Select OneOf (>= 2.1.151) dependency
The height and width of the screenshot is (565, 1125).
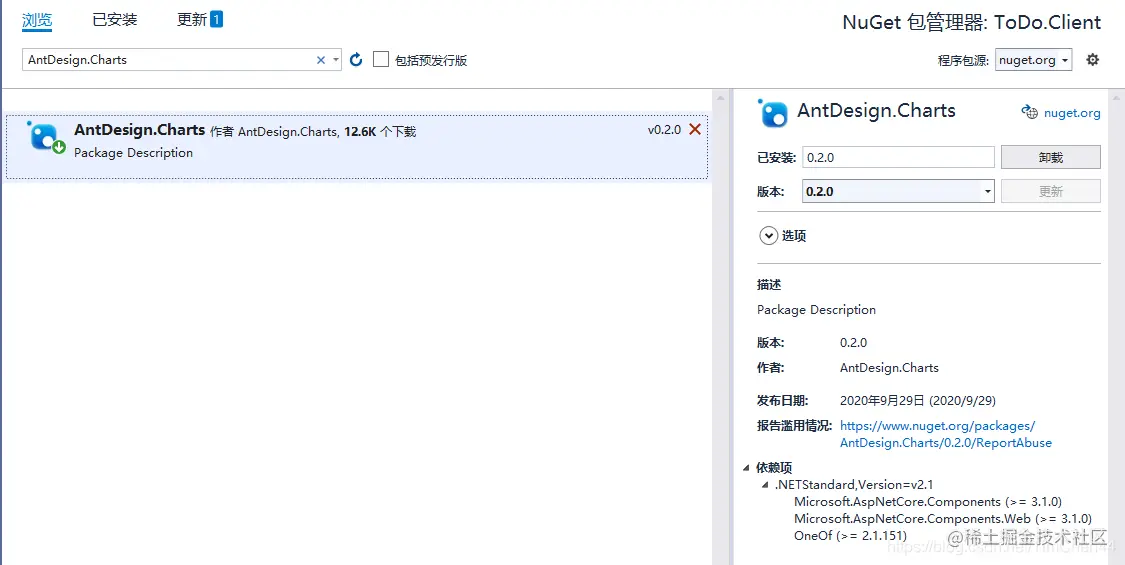850,536
